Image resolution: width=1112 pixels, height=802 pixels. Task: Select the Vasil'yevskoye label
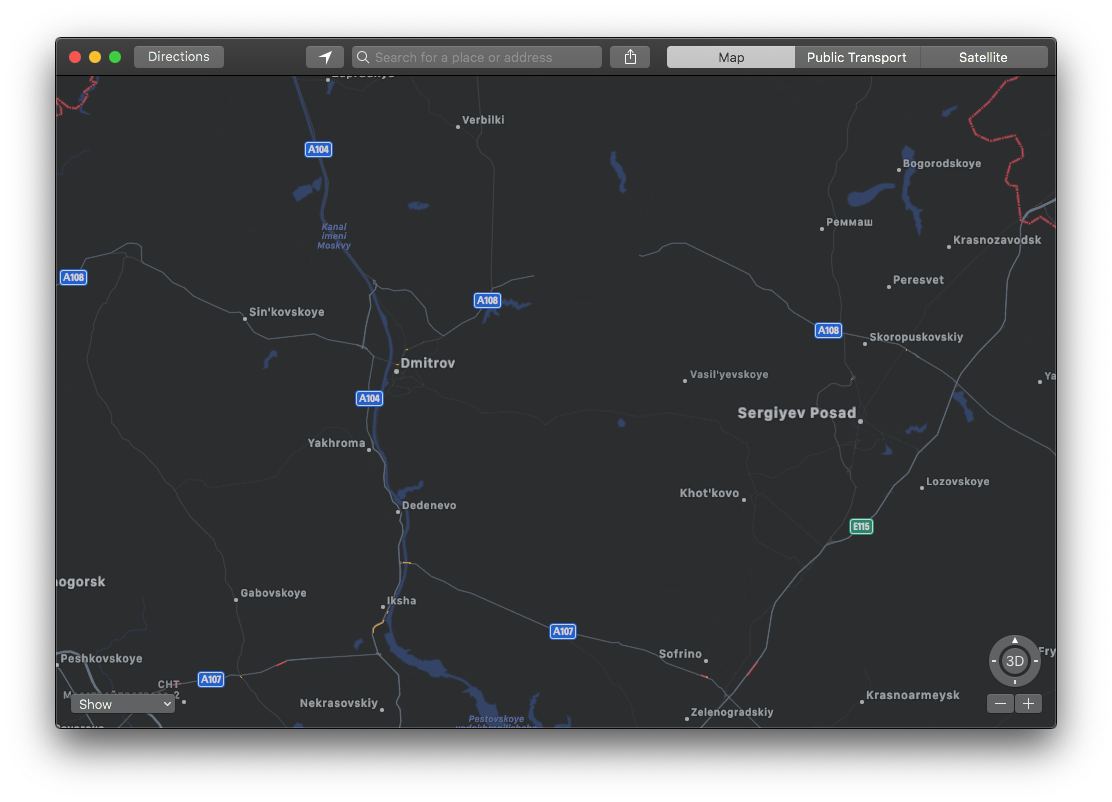729,374
